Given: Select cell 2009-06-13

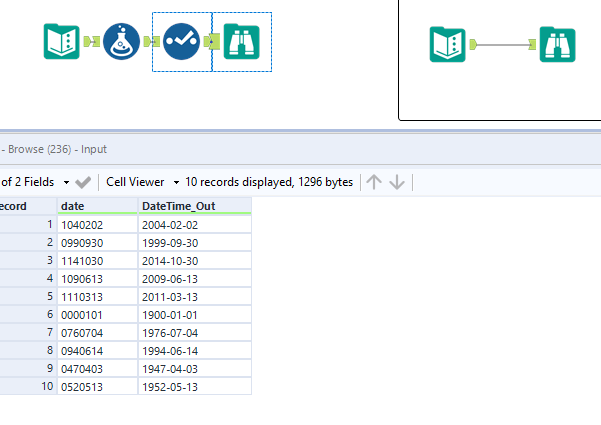Looking at the screenshot, I should [x=195, y=279].
